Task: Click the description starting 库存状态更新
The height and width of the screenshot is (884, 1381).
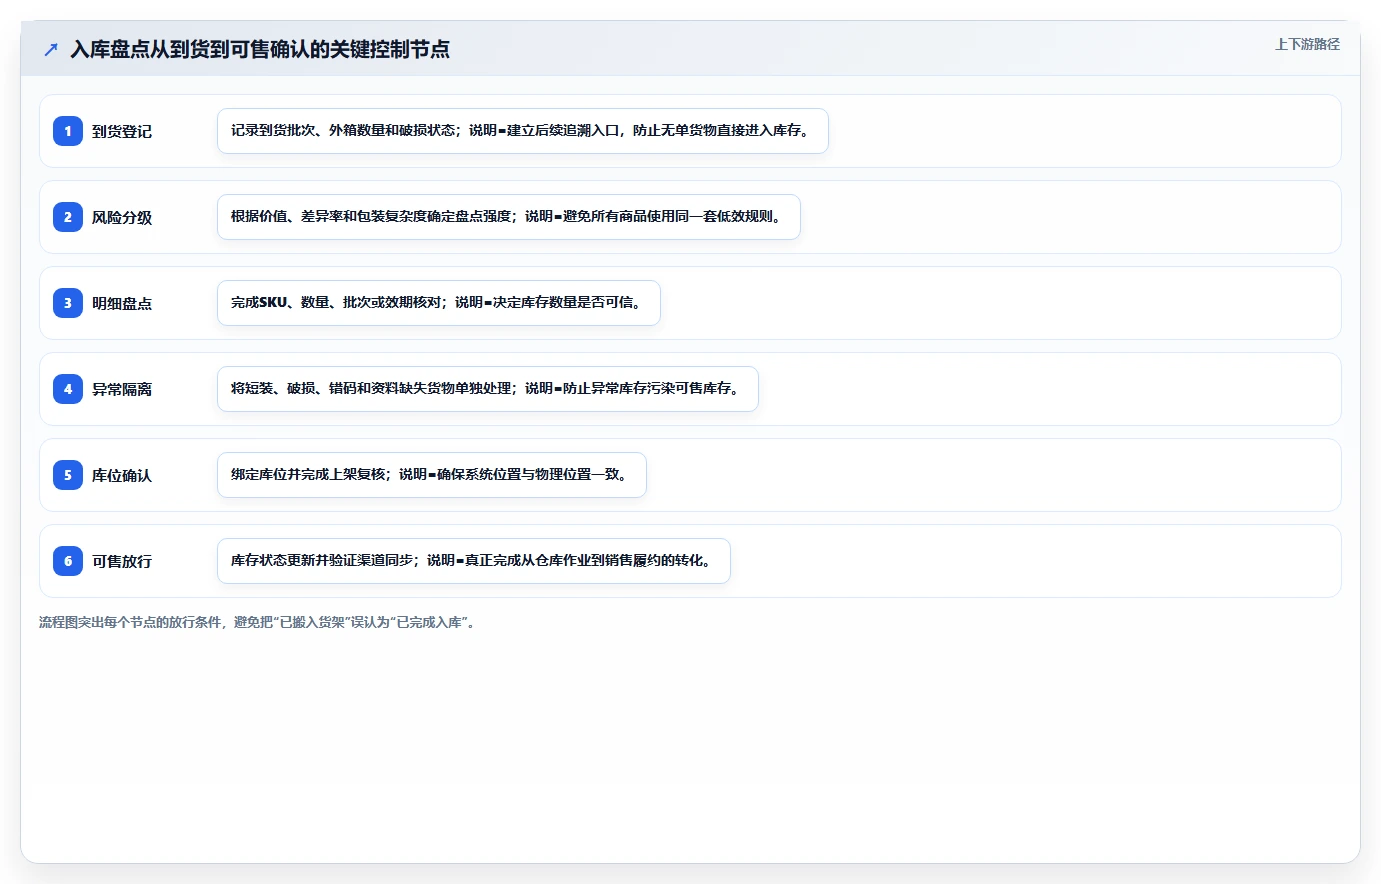Action: click(474, 561)
